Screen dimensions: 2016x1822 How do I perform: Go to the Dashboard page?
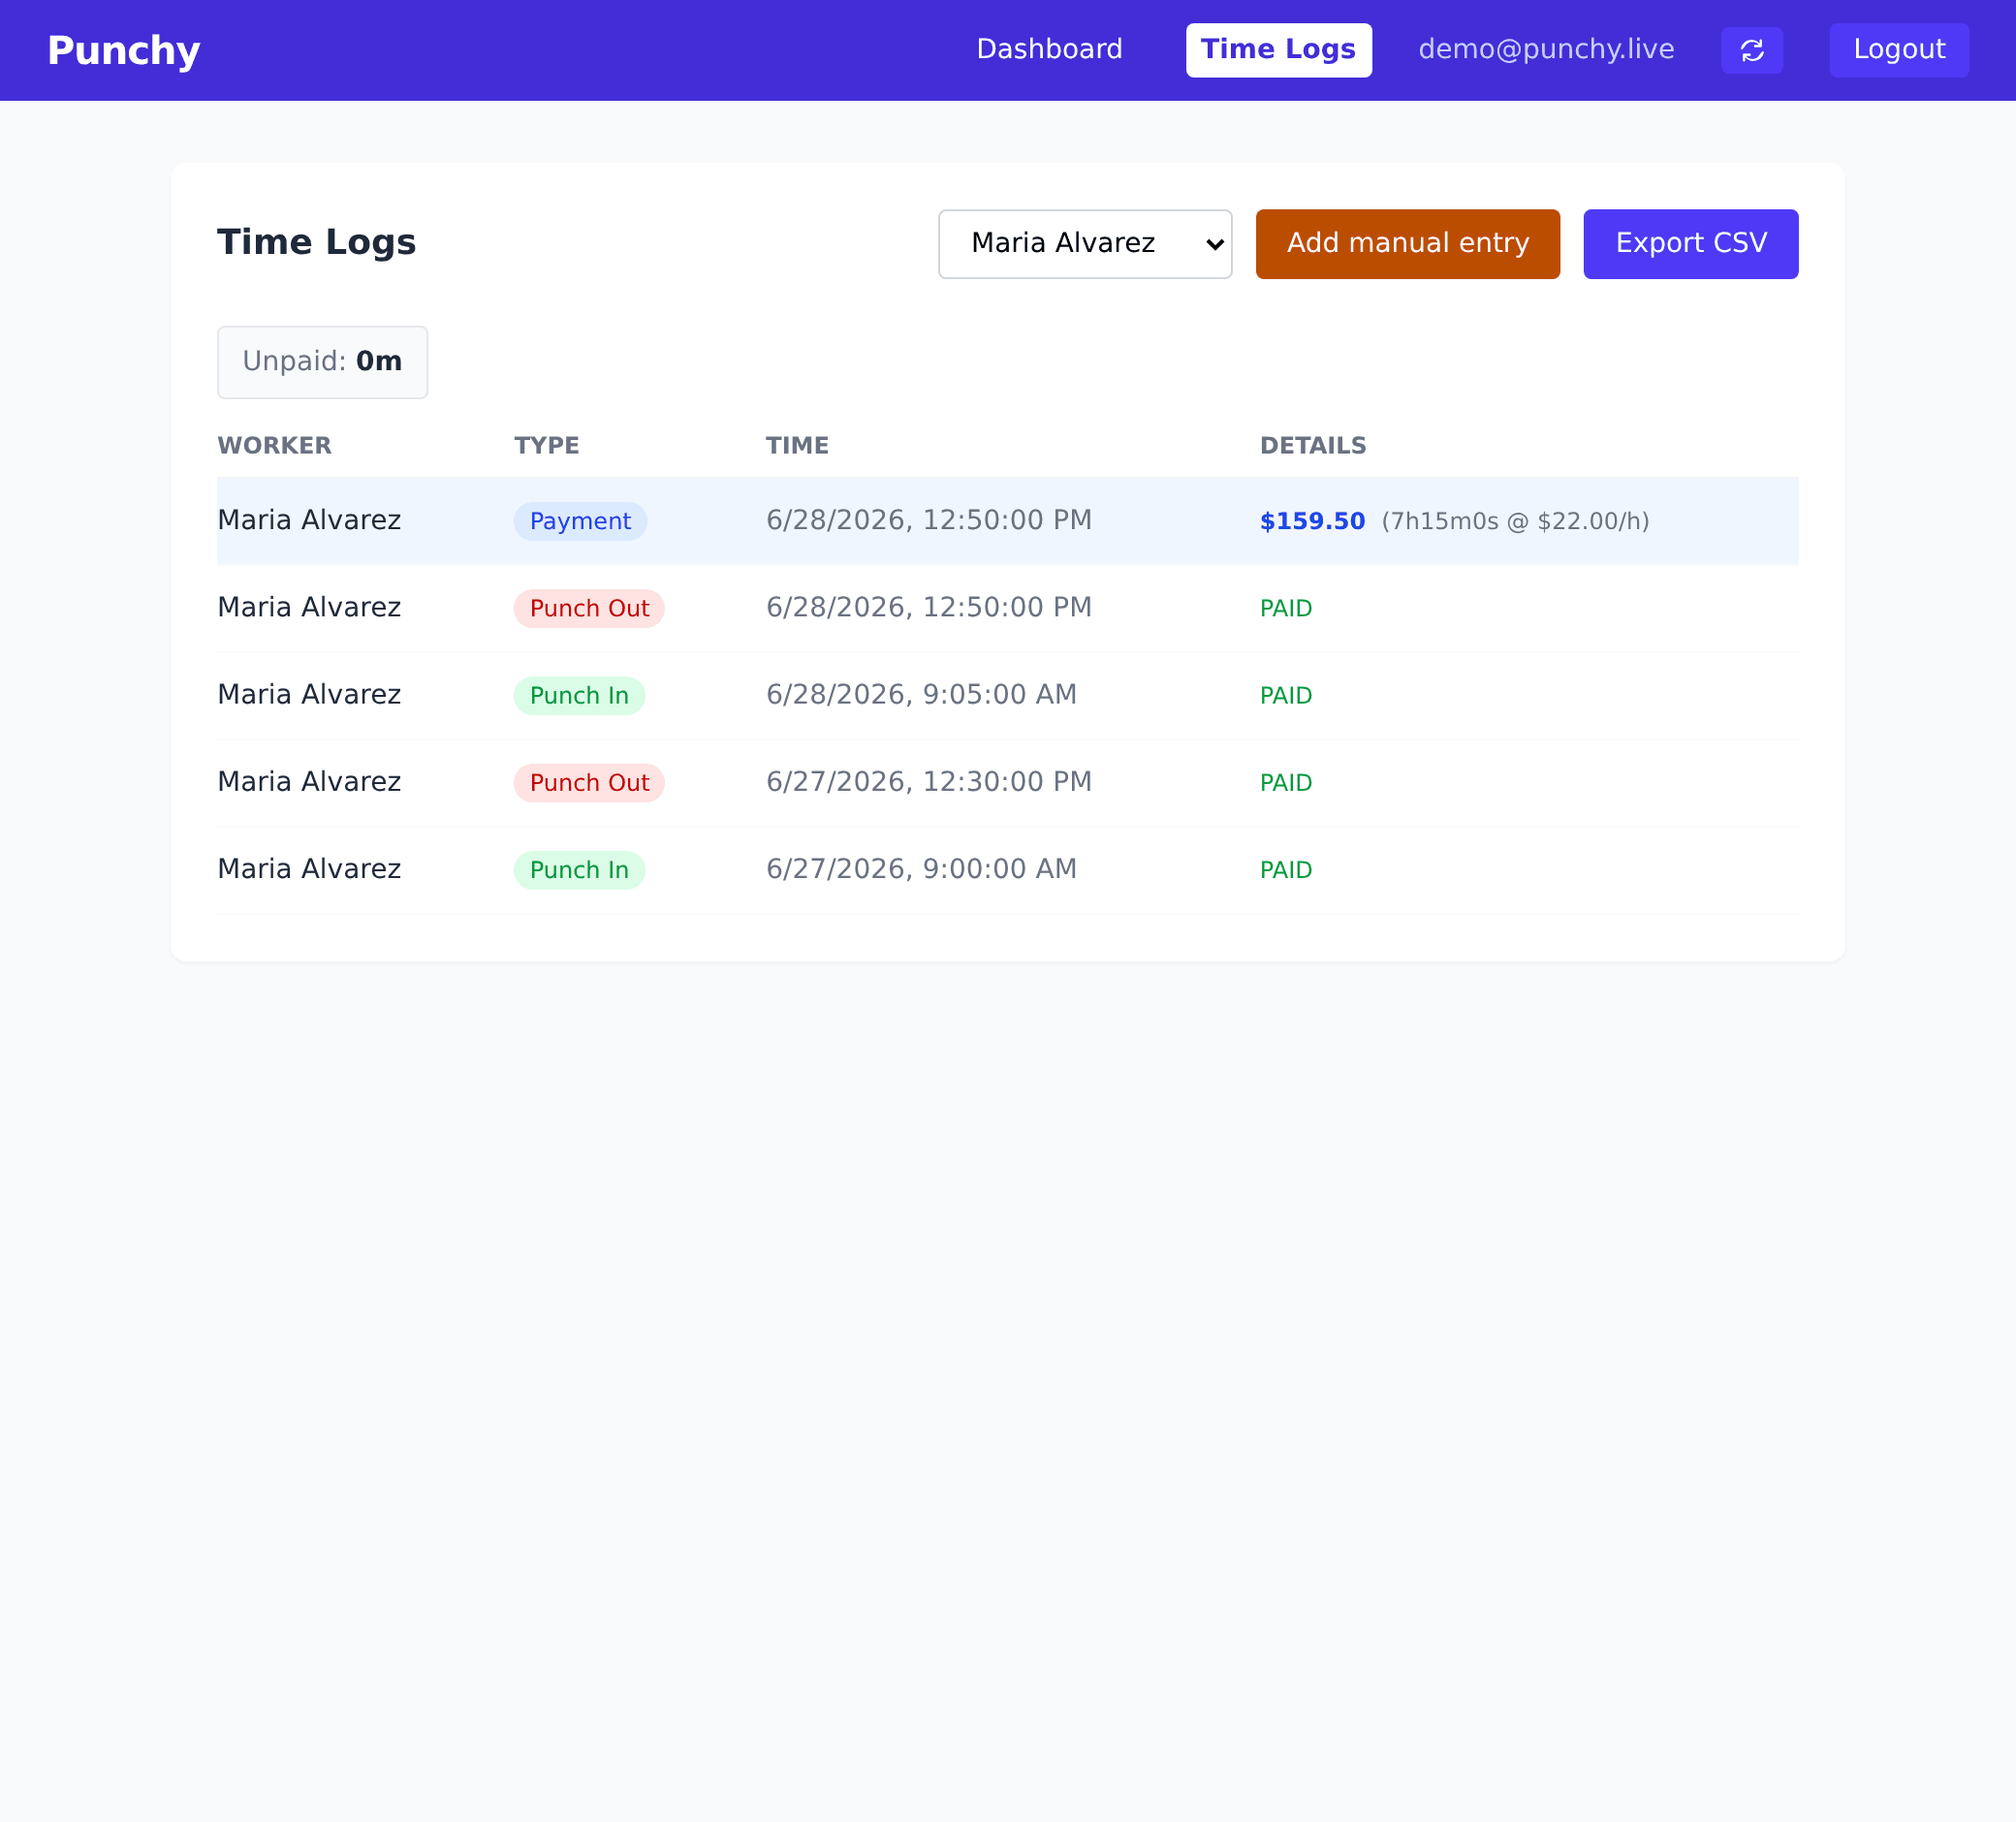1049,49
